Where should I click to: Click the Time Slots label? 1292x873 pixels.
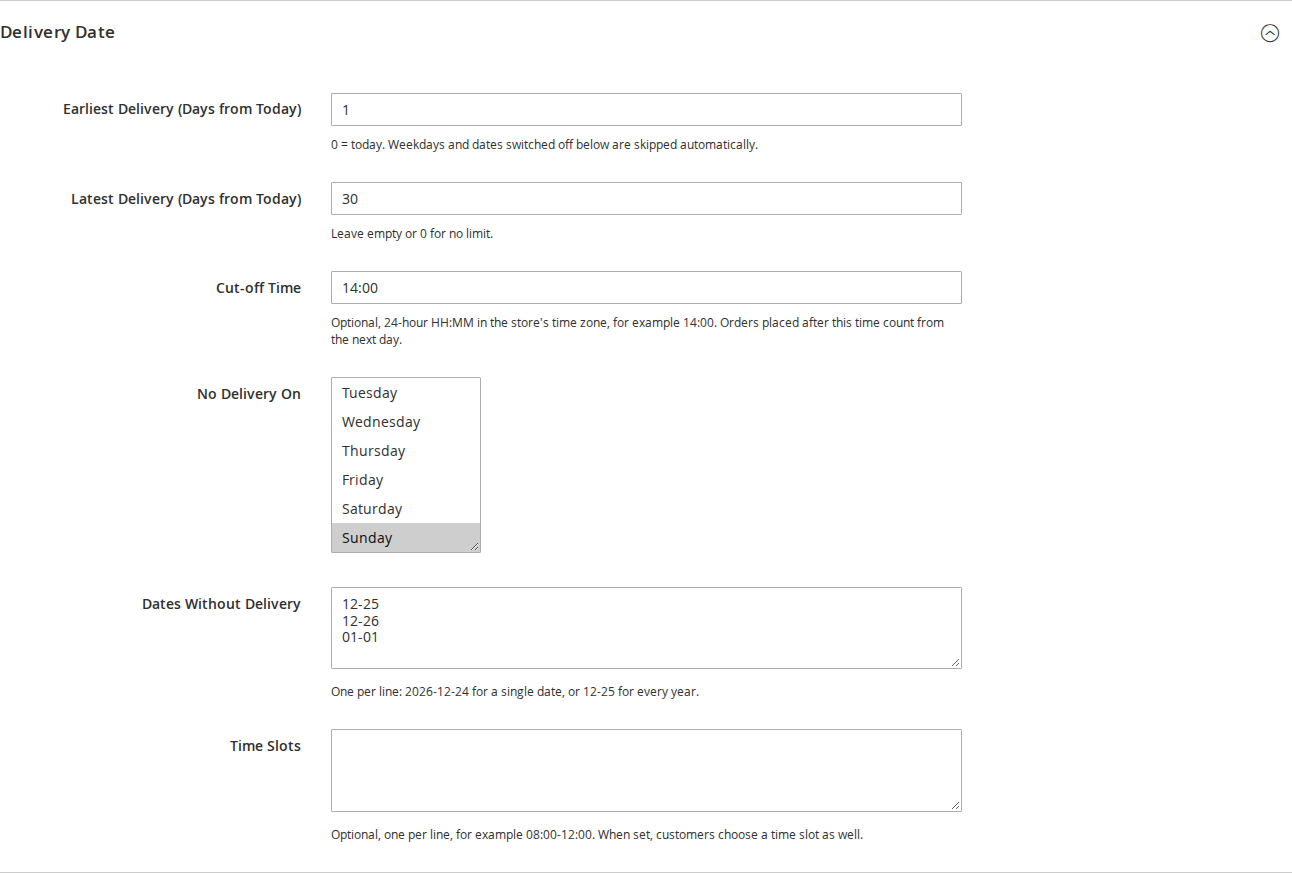click(265, 746)
